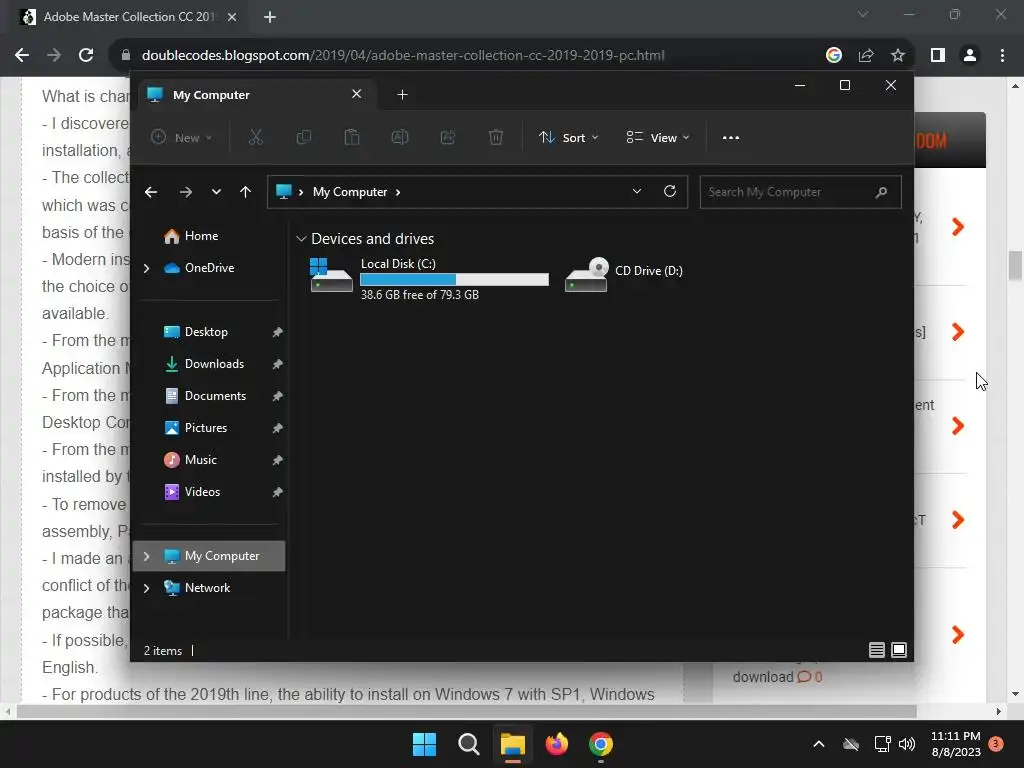Open the Windows Start menu
This screenshot has height=768, width=1024.
tap(424, 744)
